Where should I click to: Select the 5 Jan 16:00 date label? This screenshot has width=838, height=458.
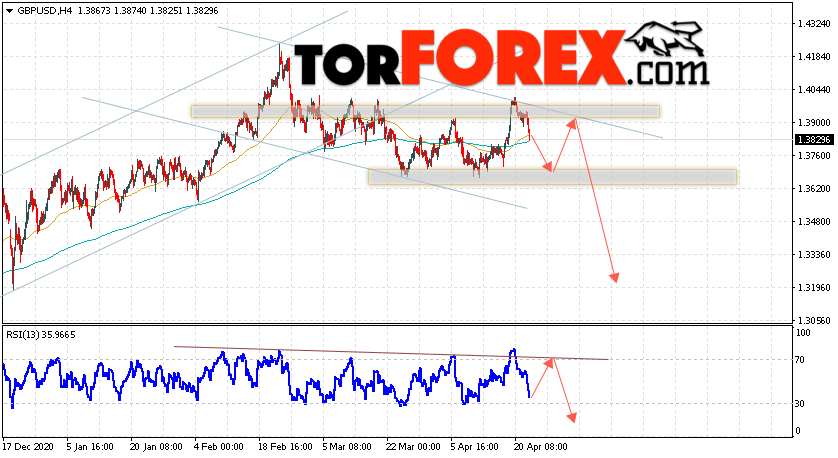tap(90, 447)
